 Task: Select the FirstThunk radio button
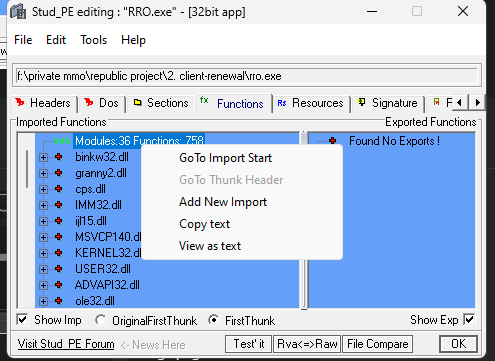tap(213, 320)
